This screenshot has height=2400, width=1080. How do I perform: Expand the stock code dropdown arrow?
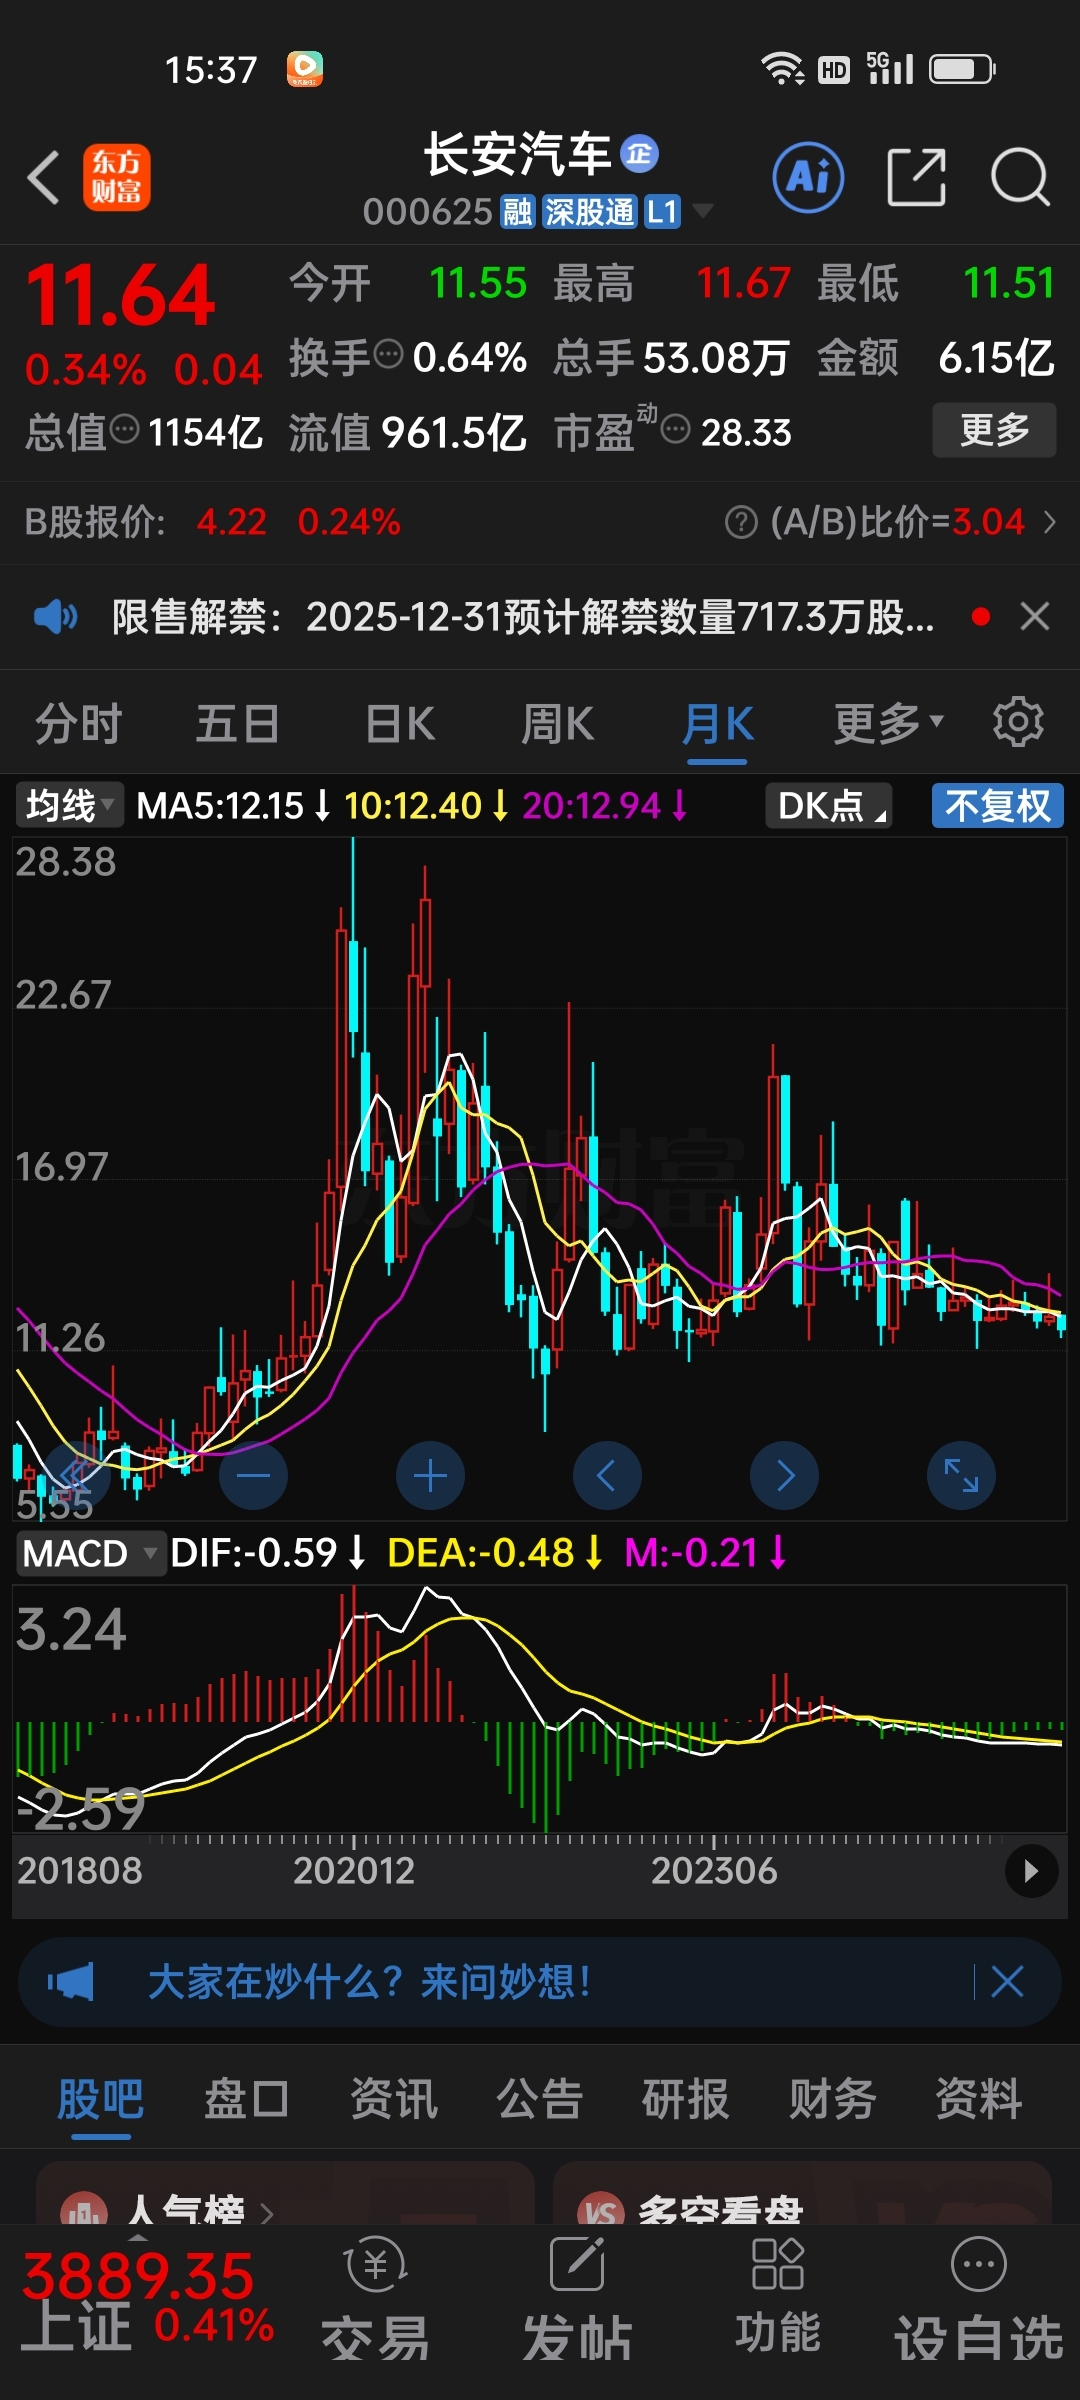tap(703, 211)
